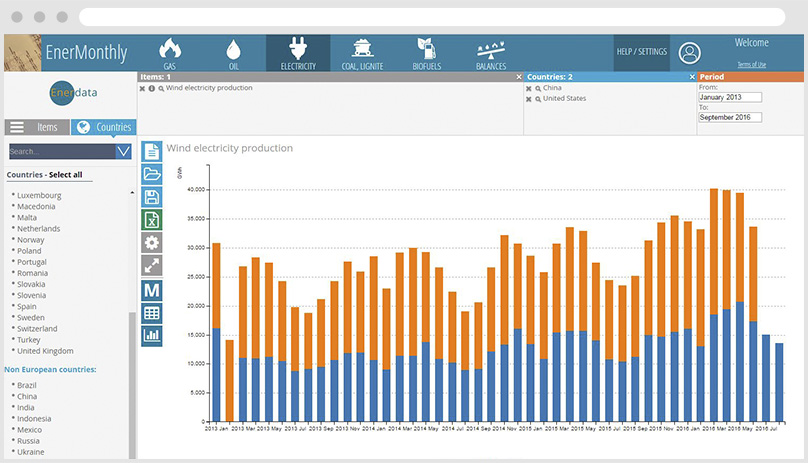Switch to table view icon
This screenshot has width=808, height=463.
coord(152,312)
